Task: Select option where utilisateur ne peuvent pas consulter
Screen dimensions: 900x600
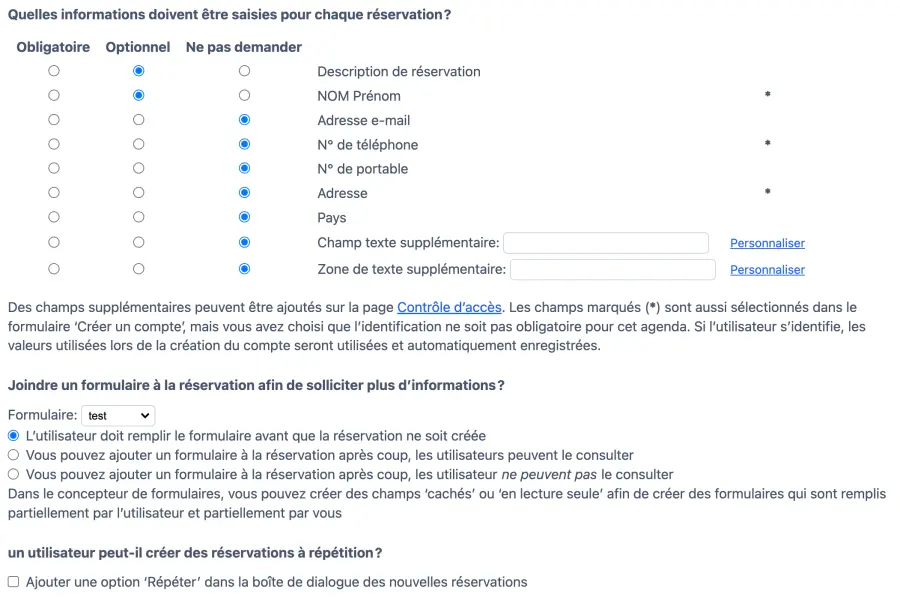Action: (x=14, y=474)
